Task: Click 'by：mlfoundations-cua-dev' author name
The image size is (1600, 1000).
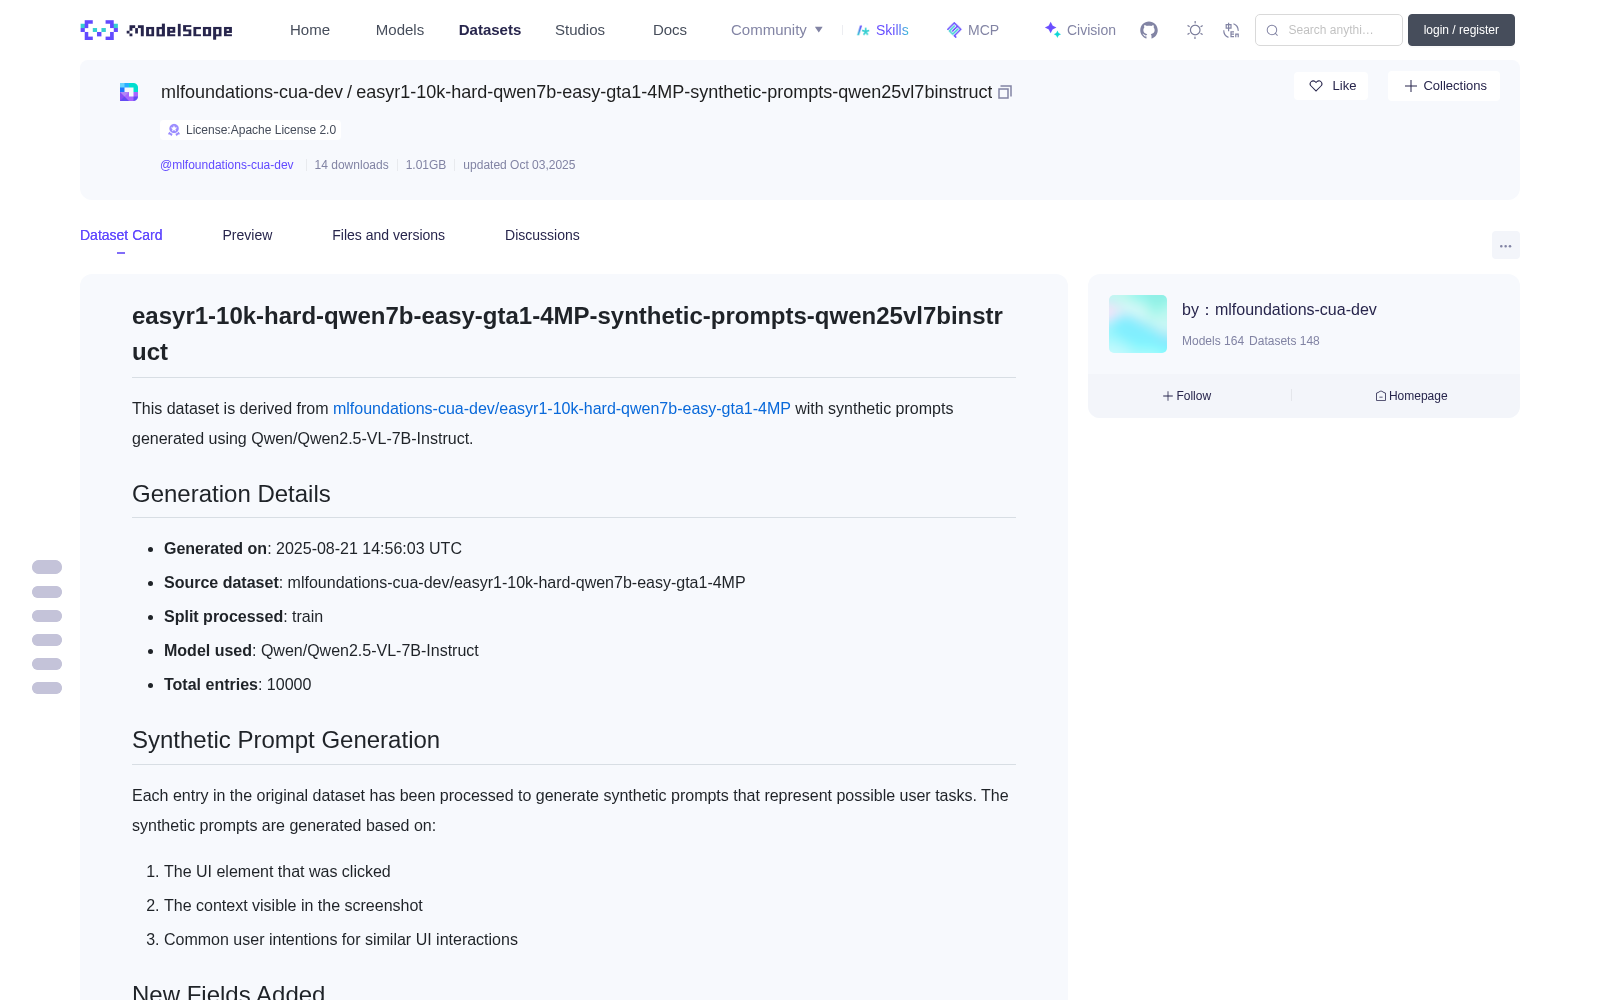Action: (x=1279, y=310)
